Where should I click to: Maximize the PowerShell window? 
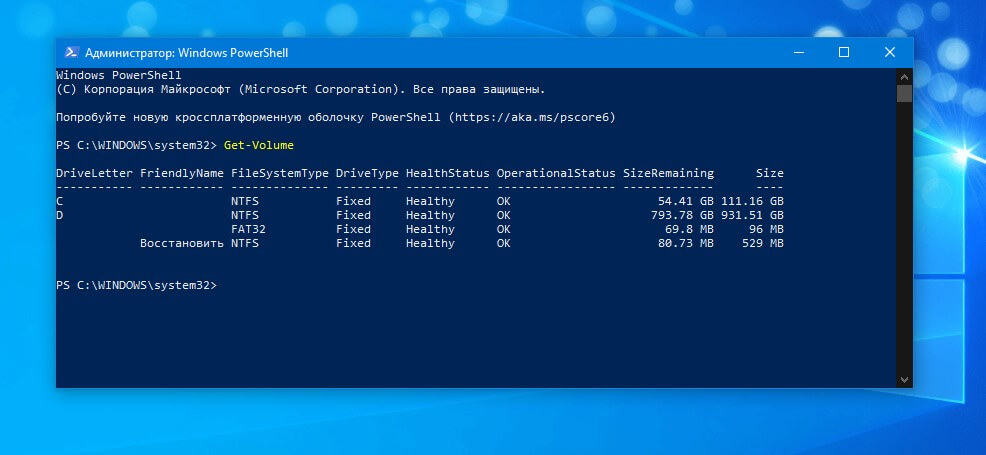pos(844,53)
